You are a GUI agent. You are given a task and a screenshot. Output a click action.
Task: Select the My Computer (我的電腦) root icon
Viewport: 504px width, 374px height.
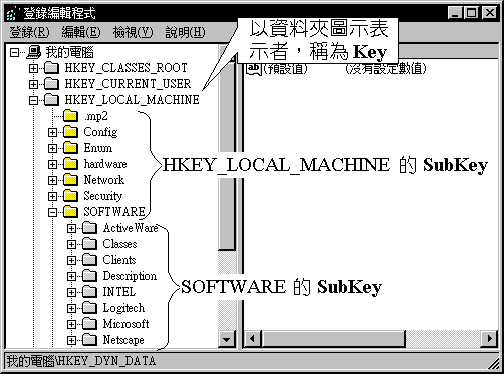[34, 52]
